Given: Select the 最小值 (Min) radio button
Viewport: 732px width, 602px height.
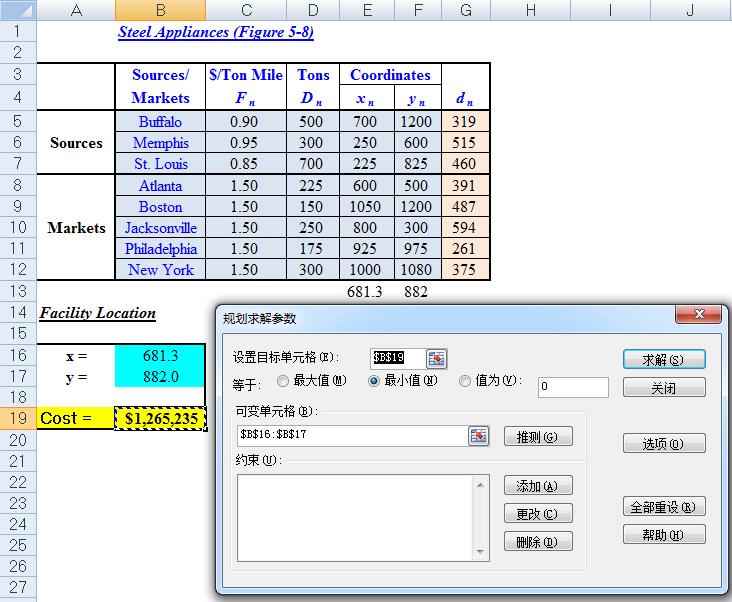Looking at the screenshot, I should 375,381.
